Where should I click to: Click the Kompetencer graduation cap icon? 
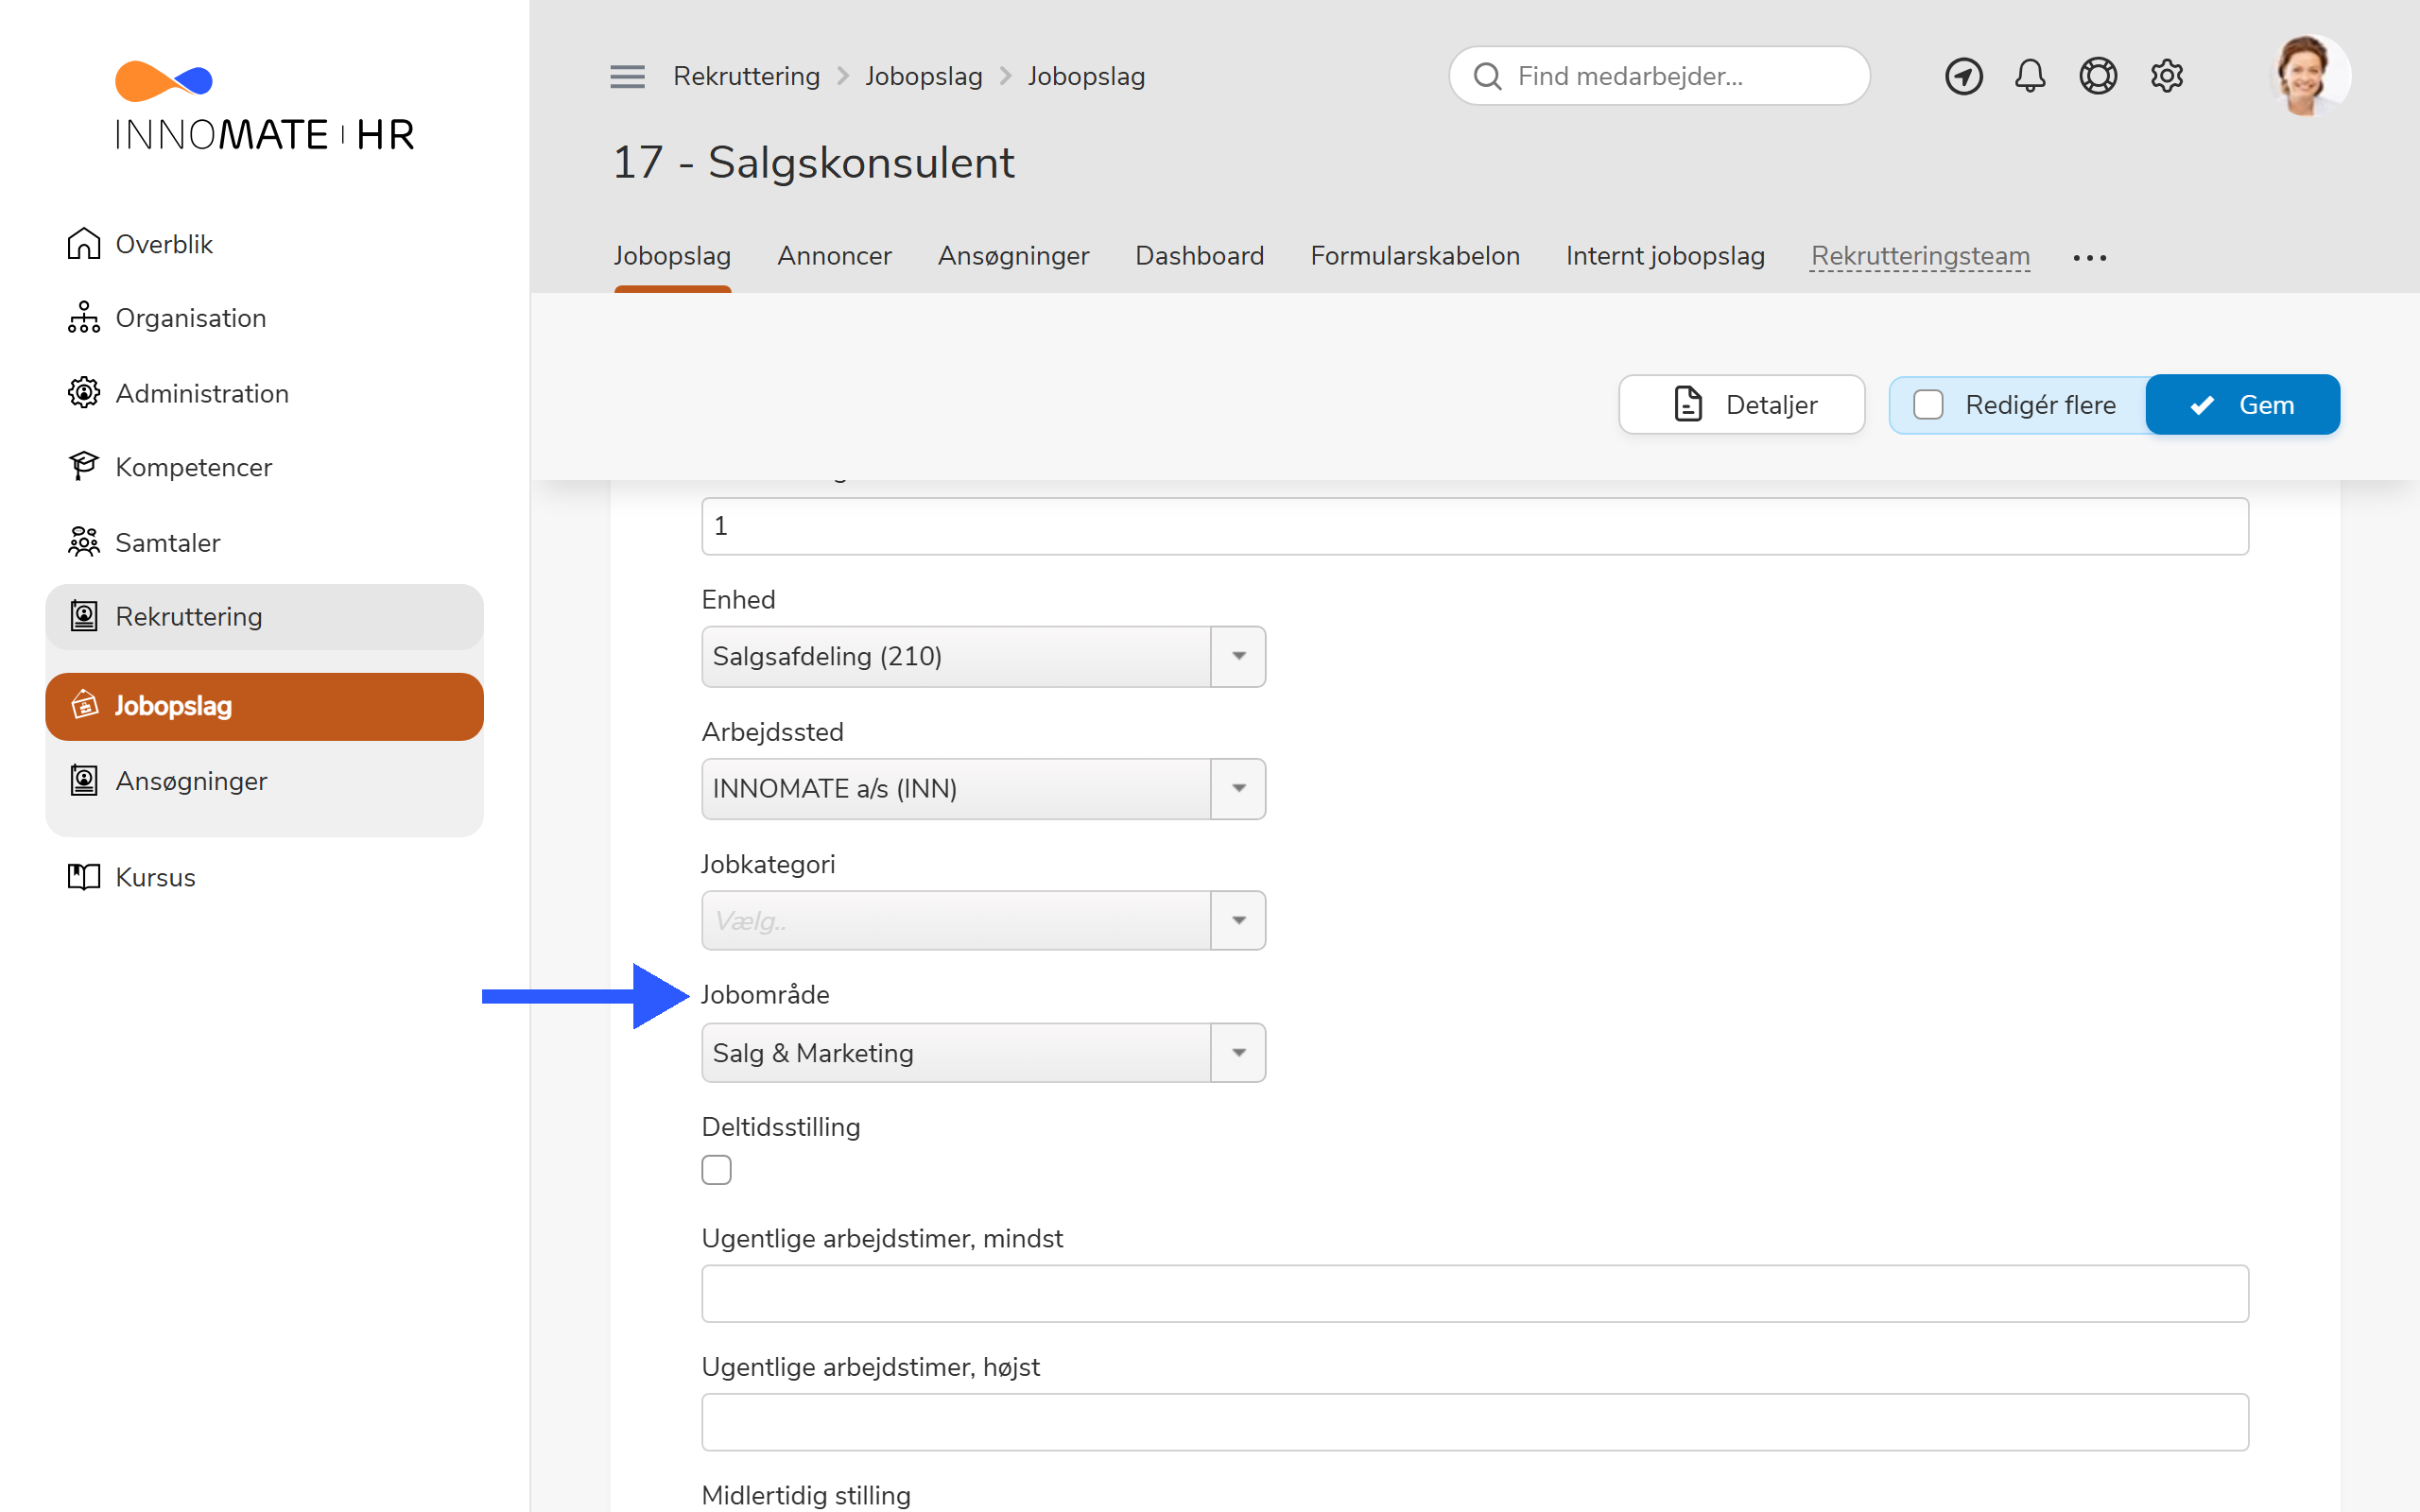[x=84, y=466]
